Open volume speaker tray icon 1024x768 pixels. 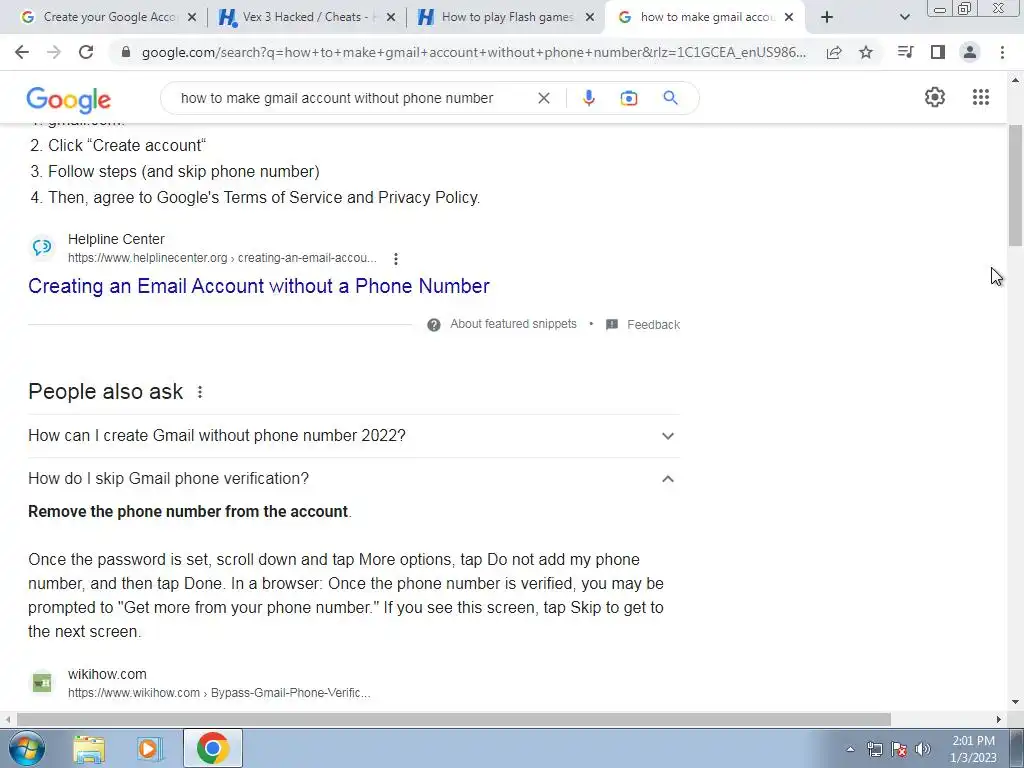click(923, 749)
